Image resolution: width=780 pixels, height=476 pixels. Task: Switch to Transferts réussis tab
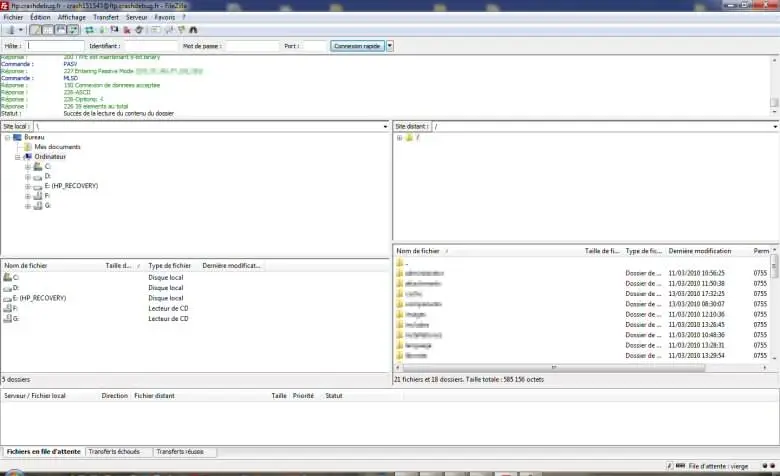(x=184, y=452)
